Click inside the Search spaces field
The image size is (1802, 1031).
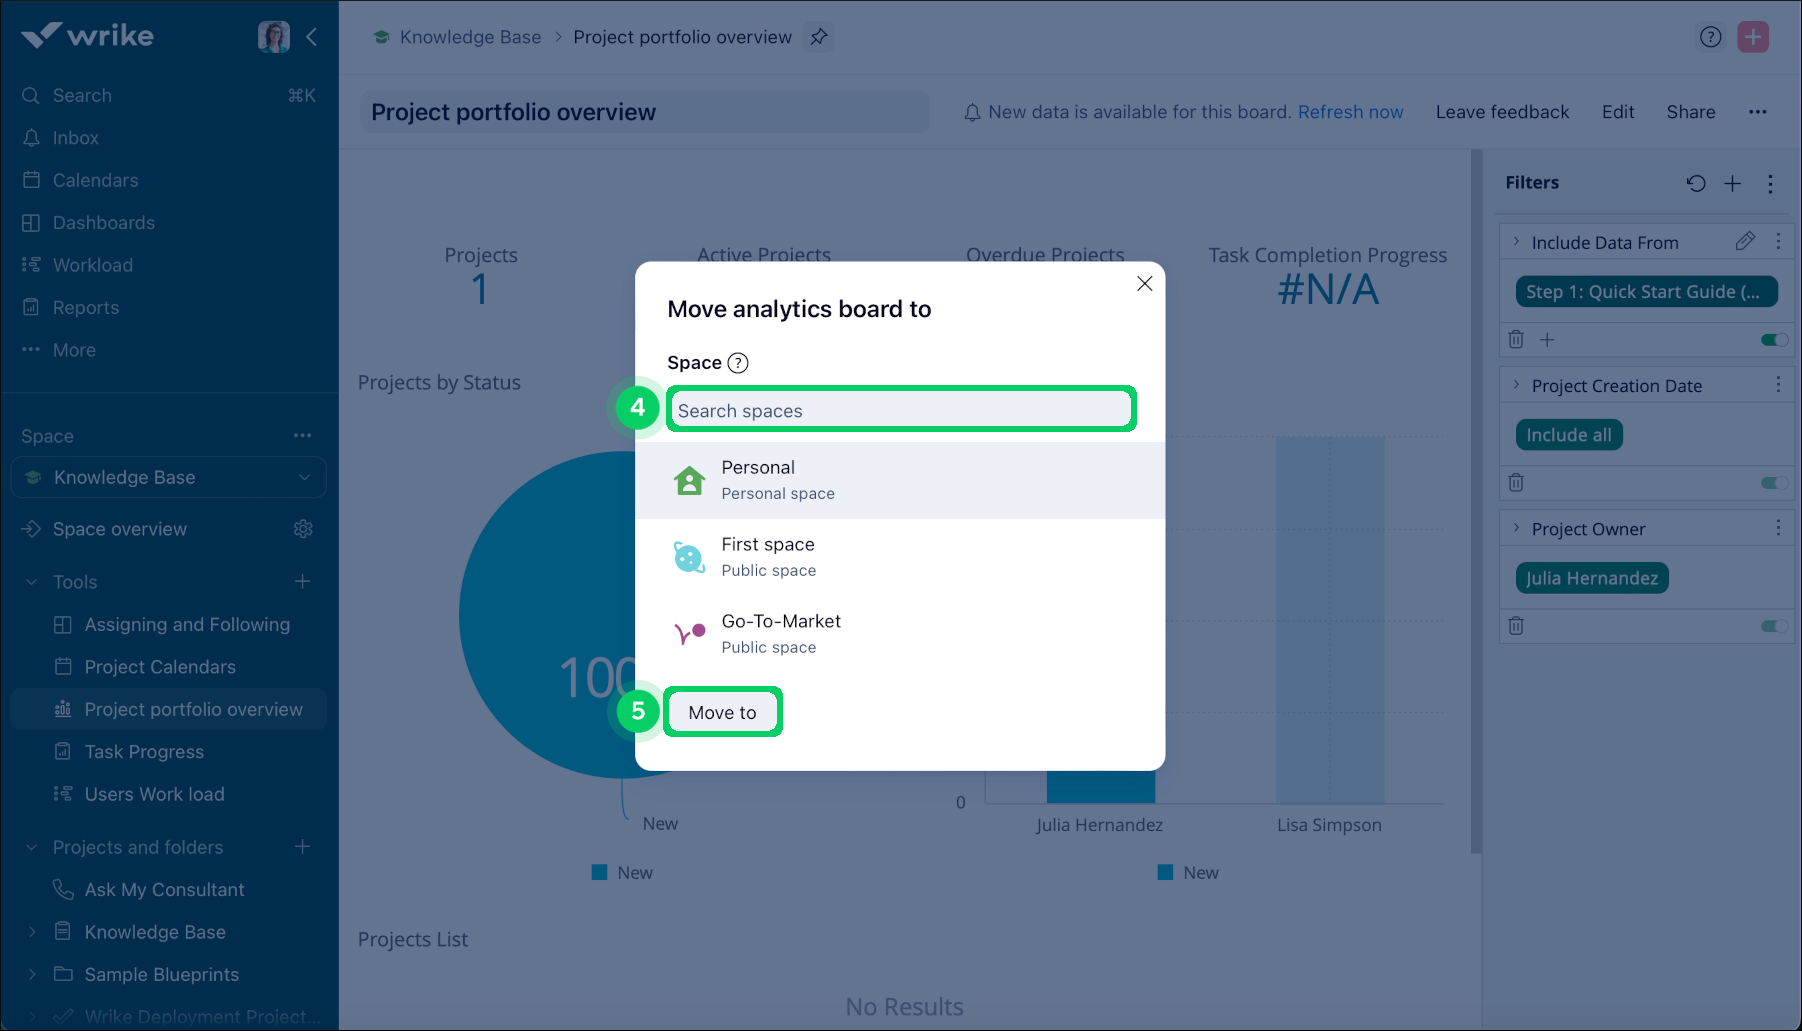pyautogui.click(x=900, y=410)
